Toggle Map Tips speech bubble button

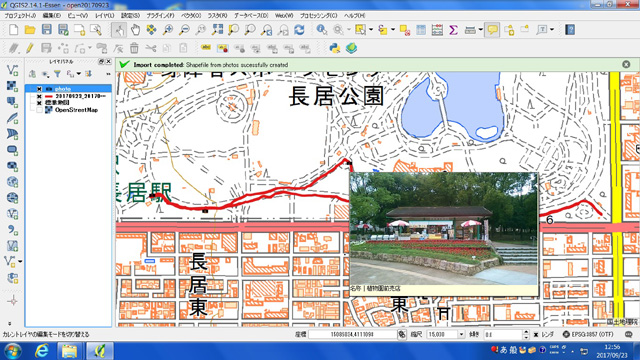(x=493, y=30)
